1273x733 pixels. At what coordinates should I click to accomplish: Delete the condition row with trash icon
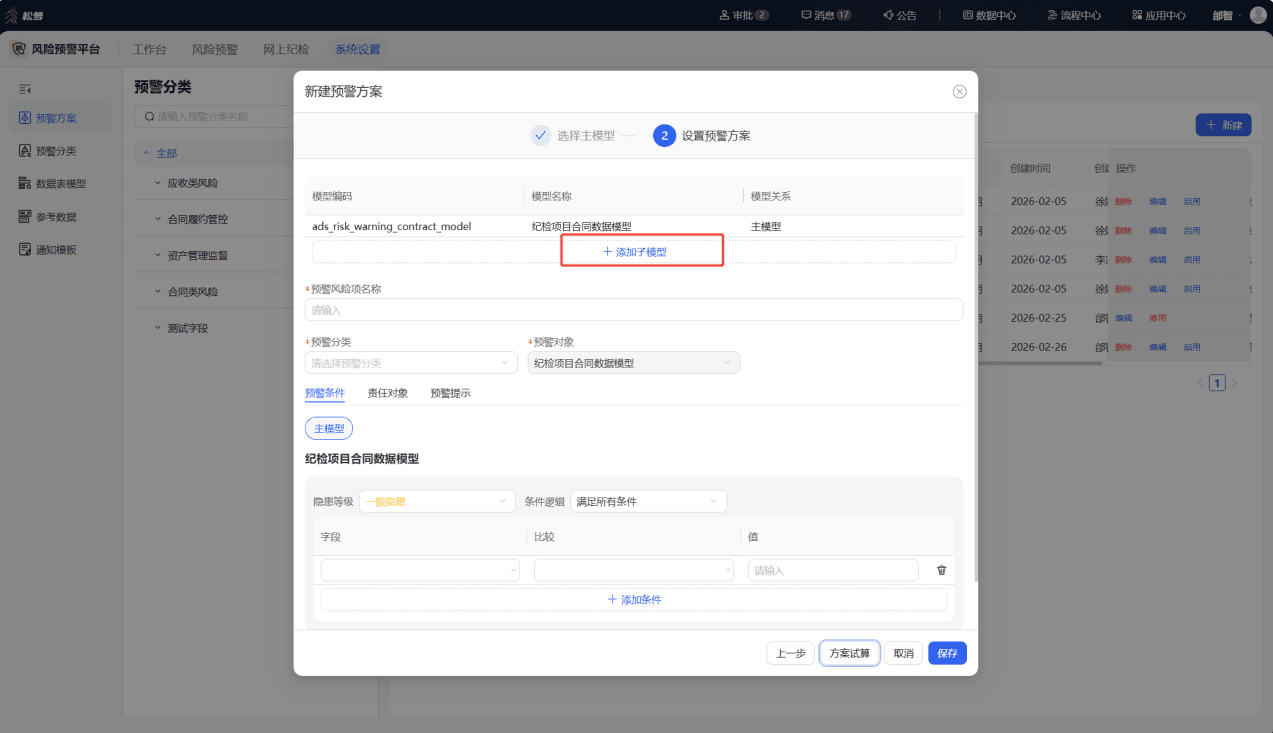(x=941, y=570)
